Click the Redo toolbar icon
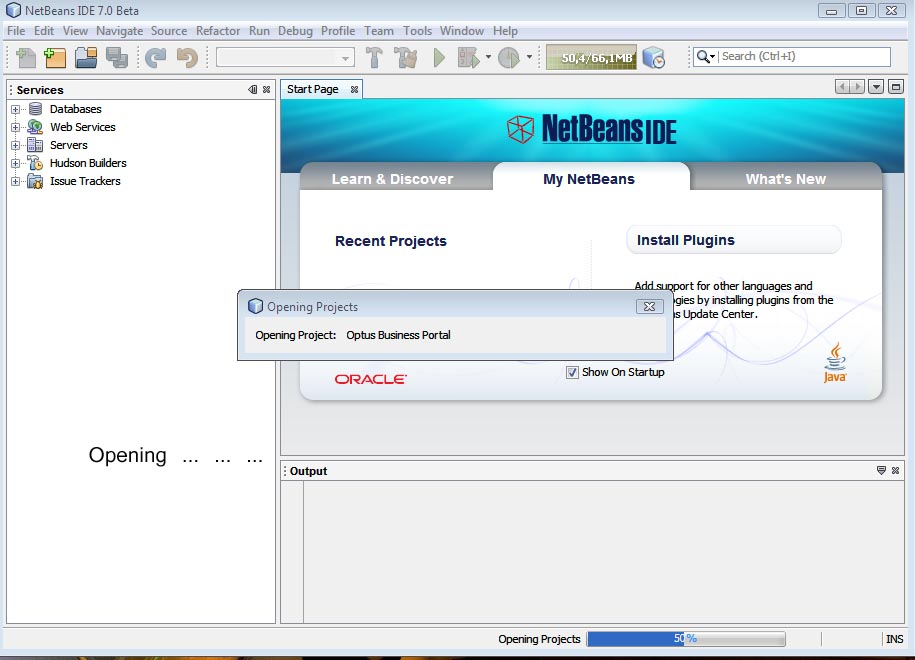915x660 pixels. (x=155, y=58)
